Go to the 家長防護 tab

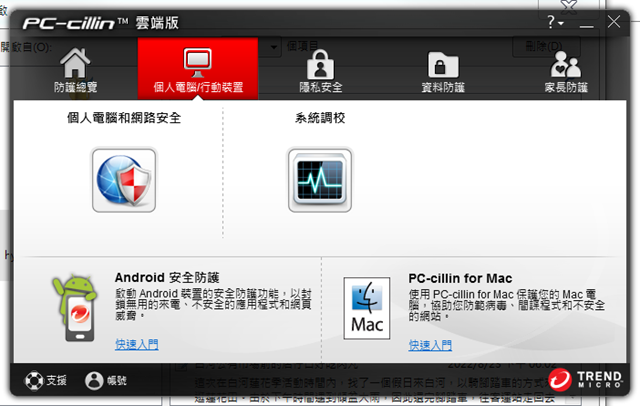[x=566, y=71]
